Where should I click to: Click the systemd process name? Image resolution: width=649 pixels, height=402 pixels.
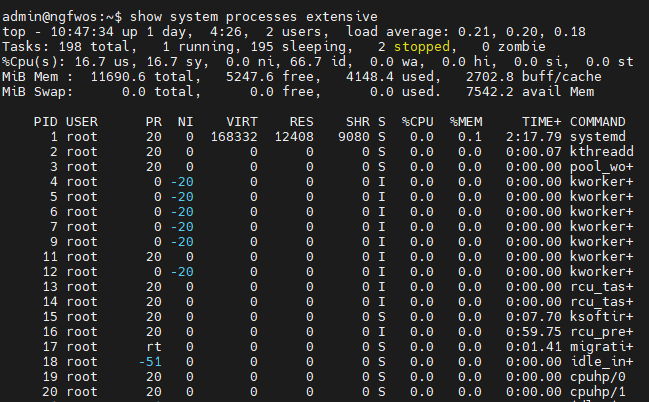[x=598, y=135]
